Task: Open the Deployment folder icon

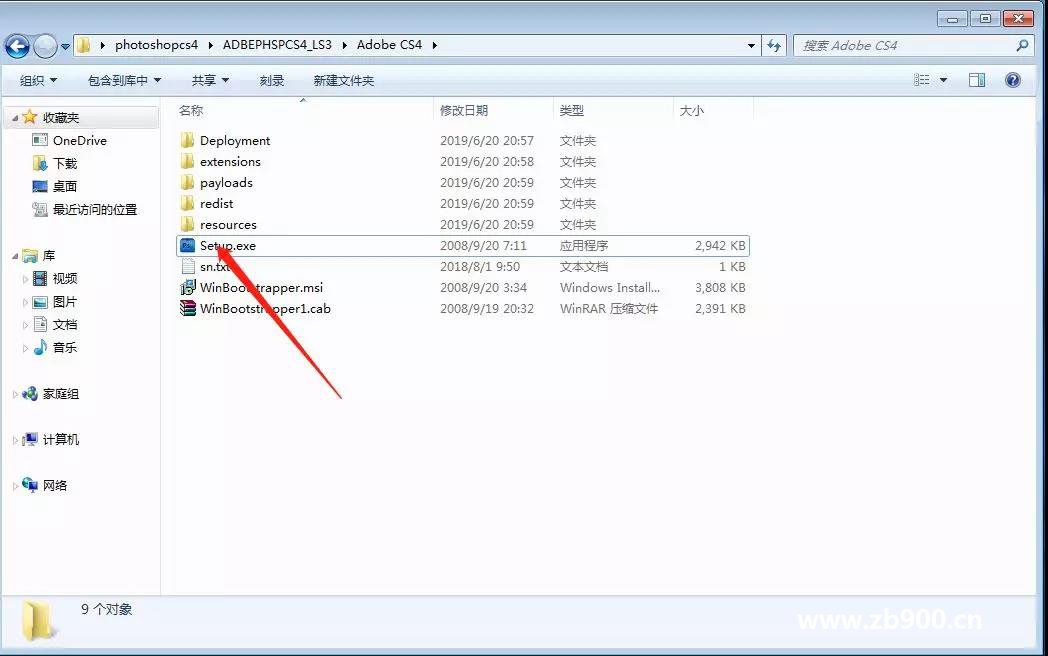Action: pyautogui.click(x=187, y=140)
